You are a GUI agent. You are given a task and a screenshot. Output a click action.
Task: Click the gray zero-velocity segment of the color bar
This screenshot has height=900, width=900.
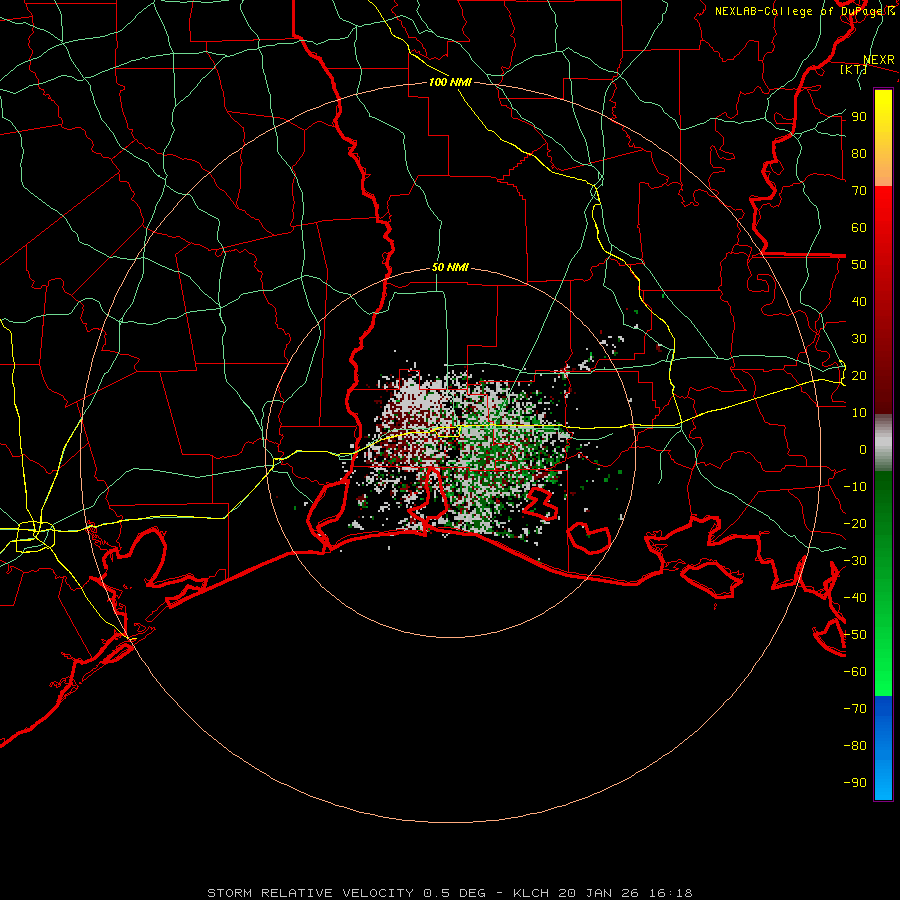click(883, 443)
